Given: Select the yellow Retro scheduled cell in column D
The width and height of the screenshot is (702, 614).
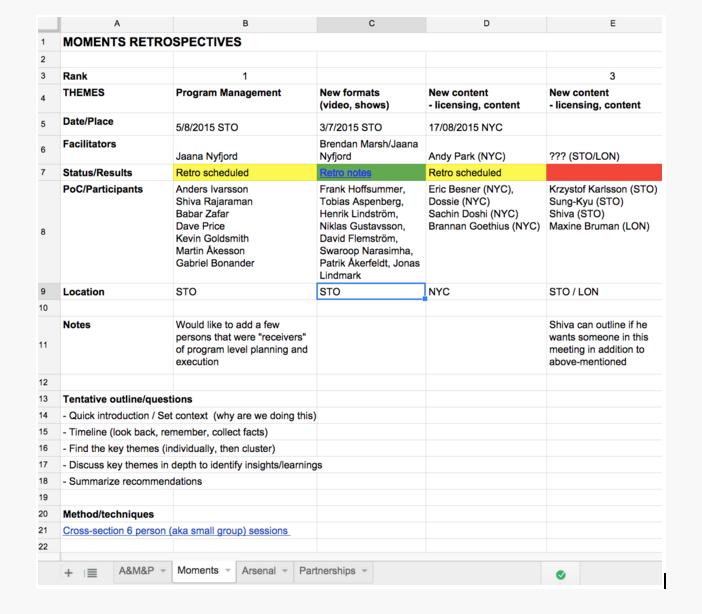Looking at the screenshot, I should [486, 173].
